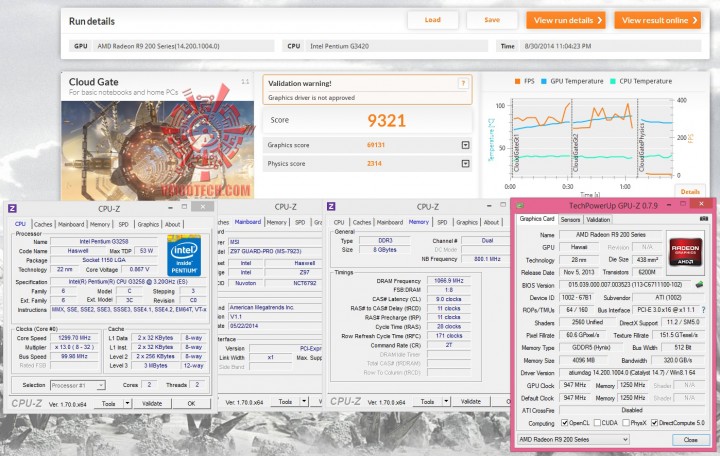Click the validation warning question mark icon
Image resolution: width=720 pixels, height=456 pixels.
coord(463,83)
